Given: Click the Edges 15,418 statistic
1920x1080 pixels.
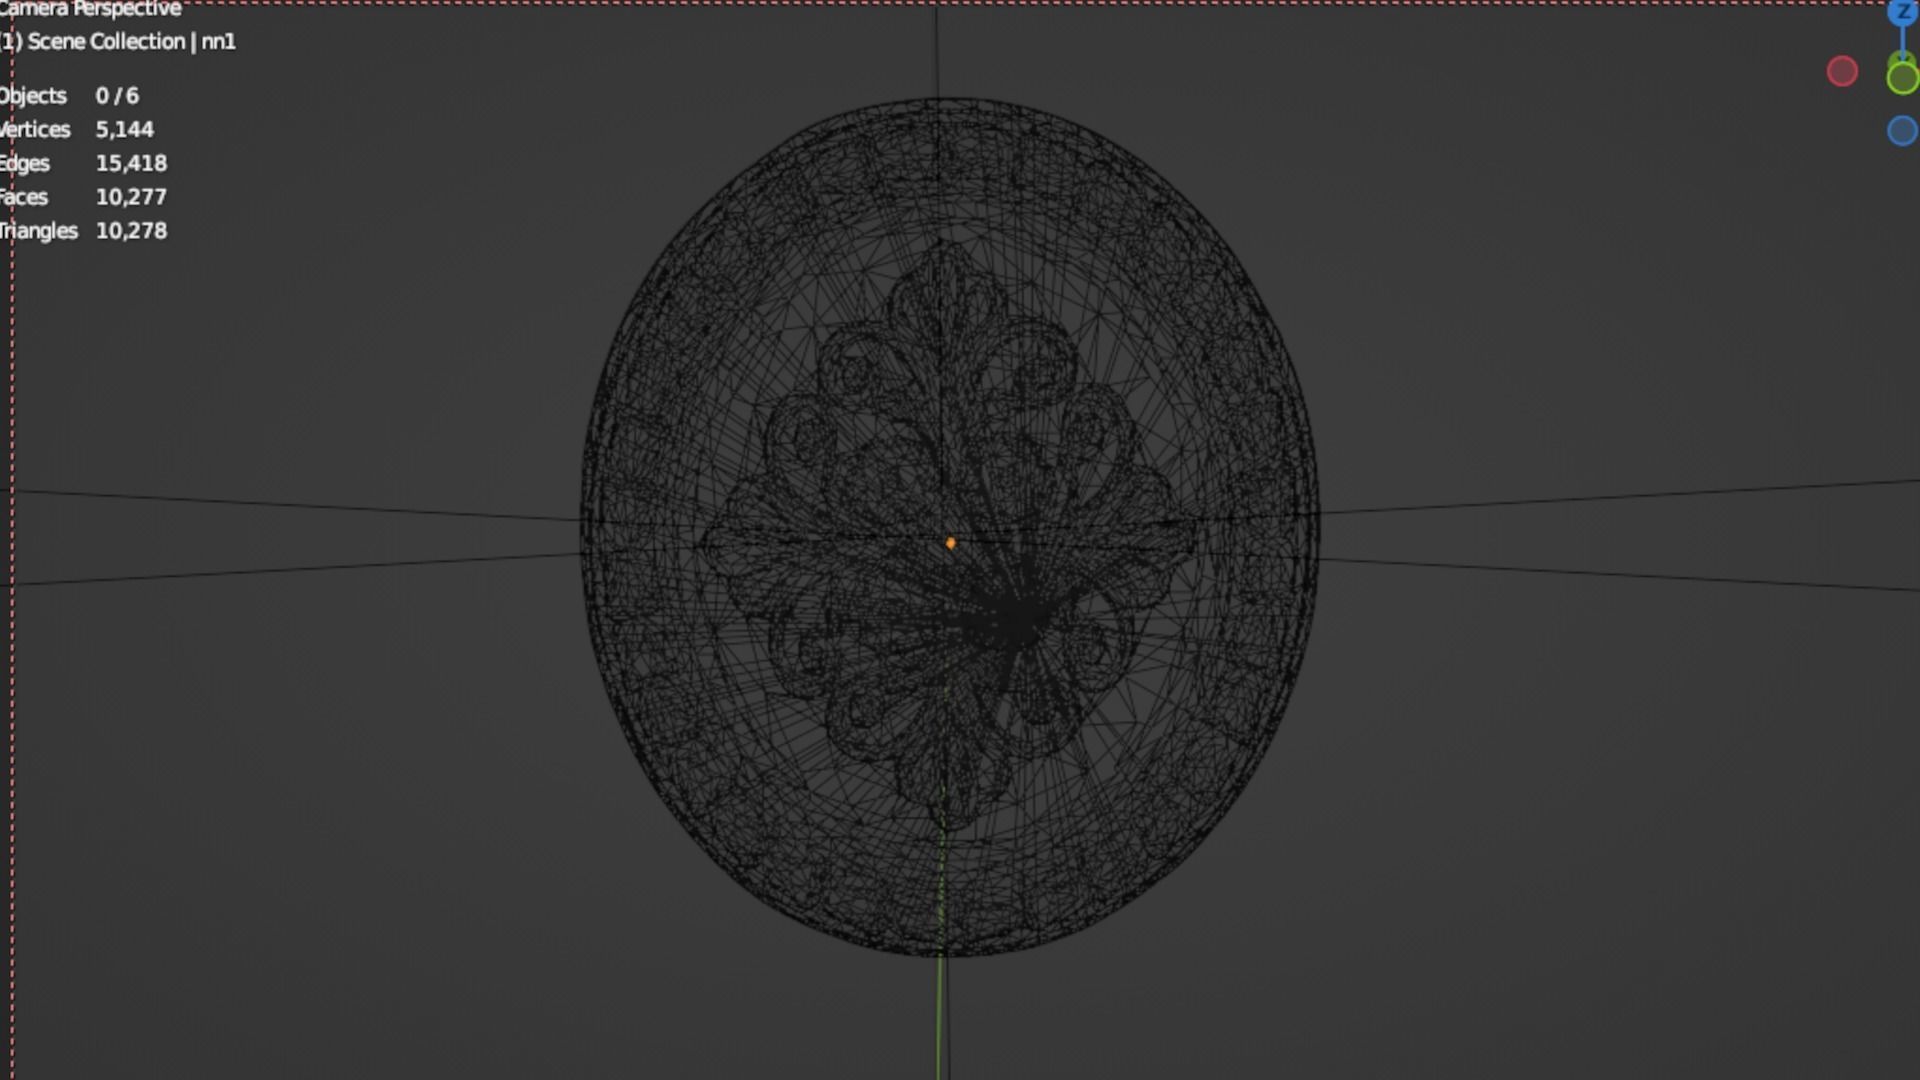Looking at the screenshot, I should pyautogui.click(x=82, y=164).
